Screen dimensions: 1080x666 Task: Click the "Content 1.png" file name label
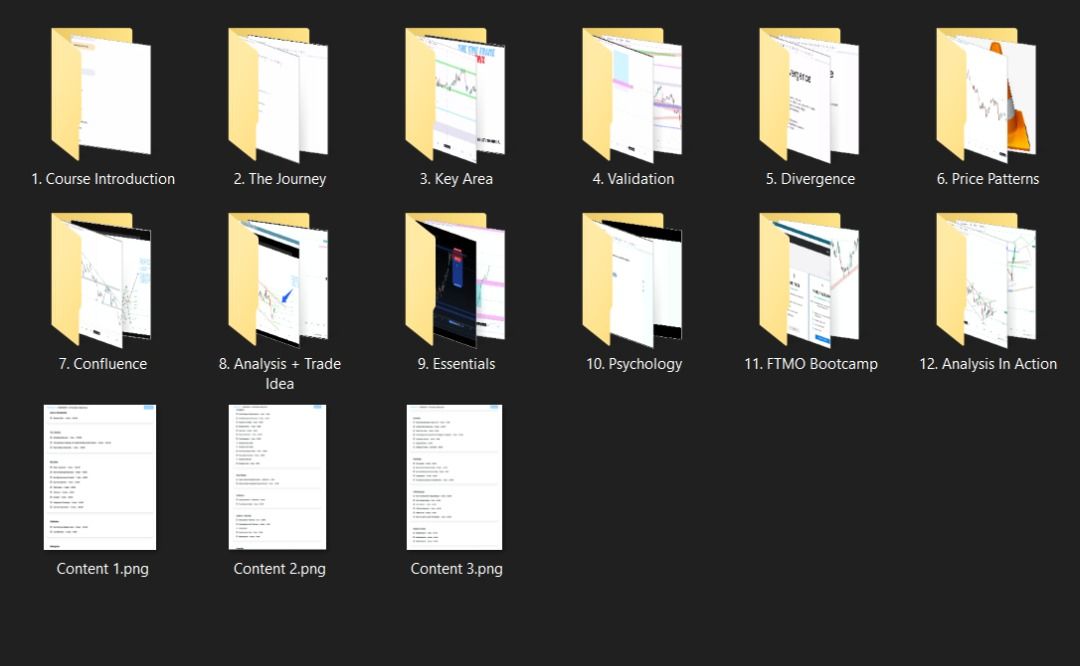102,569
